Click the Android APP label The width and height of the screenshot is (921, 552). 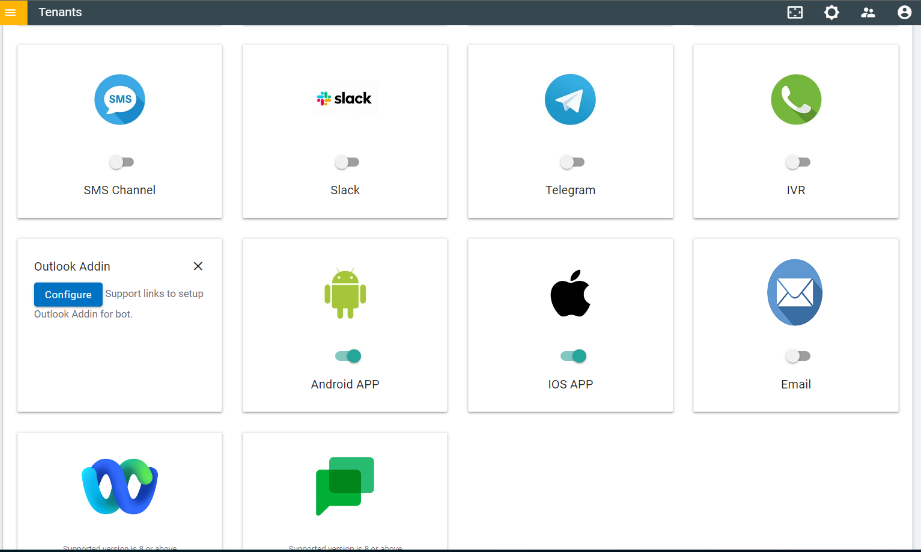(x=345, y=384)
